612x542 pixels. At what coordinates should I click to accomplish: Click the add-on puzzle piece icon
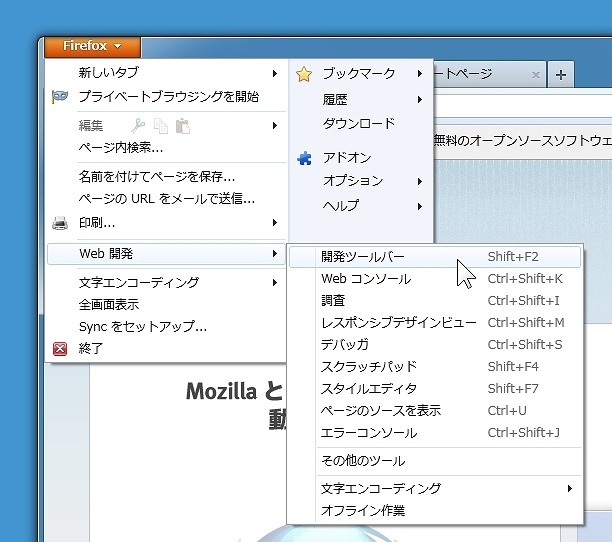coord(304,158)
